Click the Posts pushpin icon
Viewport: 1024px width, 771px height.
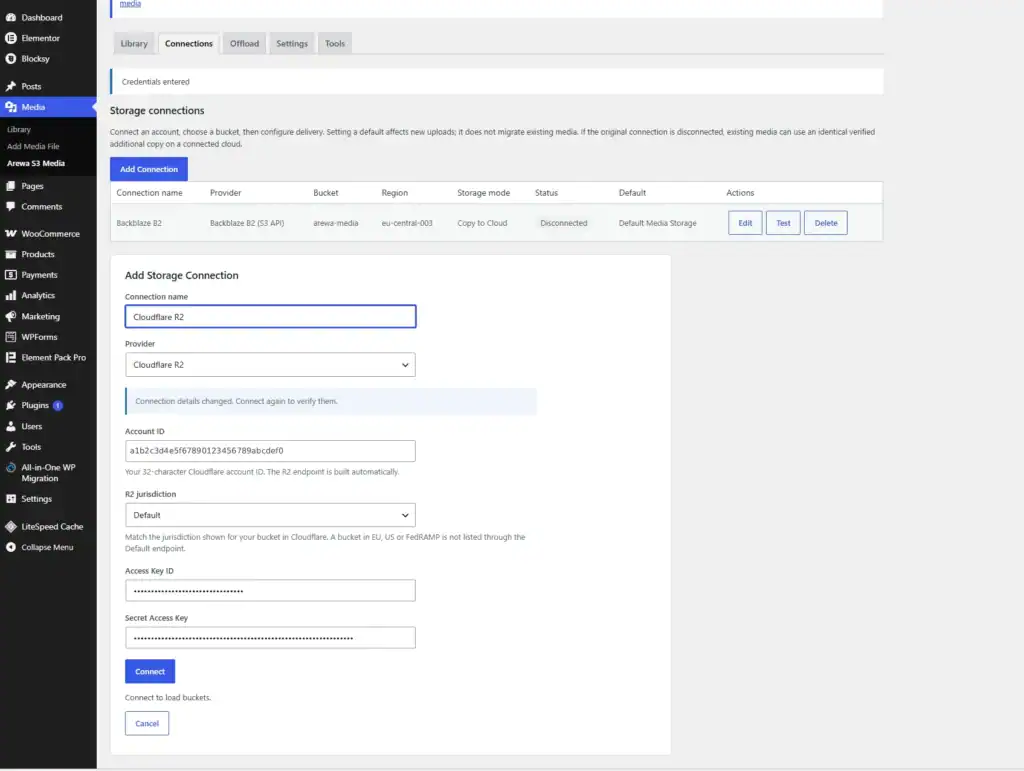tap(10, 86)
